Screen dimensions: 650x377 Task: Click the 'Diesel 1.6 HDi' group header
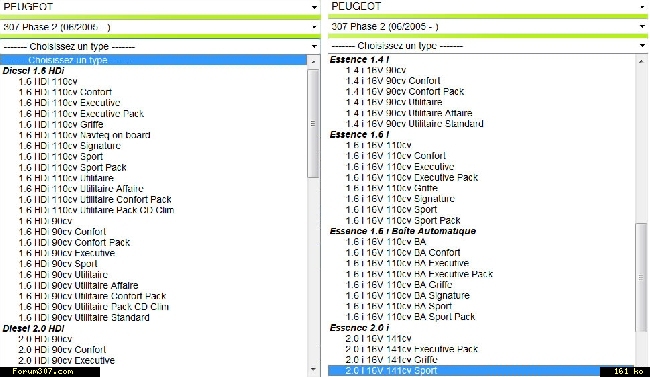34,71
